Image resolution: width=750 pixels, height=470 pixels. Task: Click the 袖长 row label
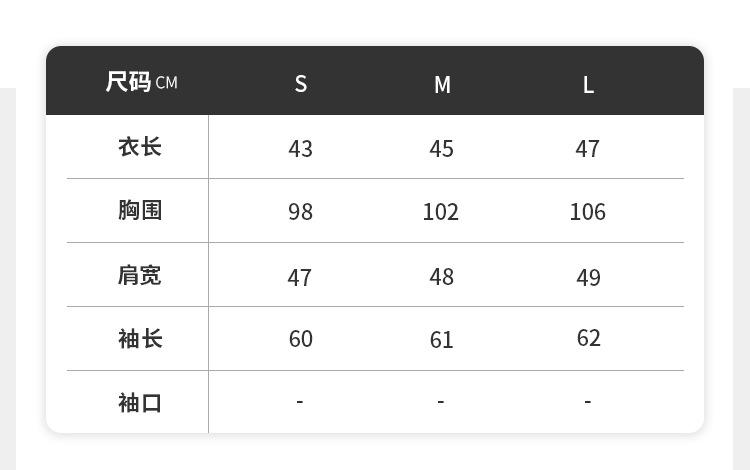(140, 339)
